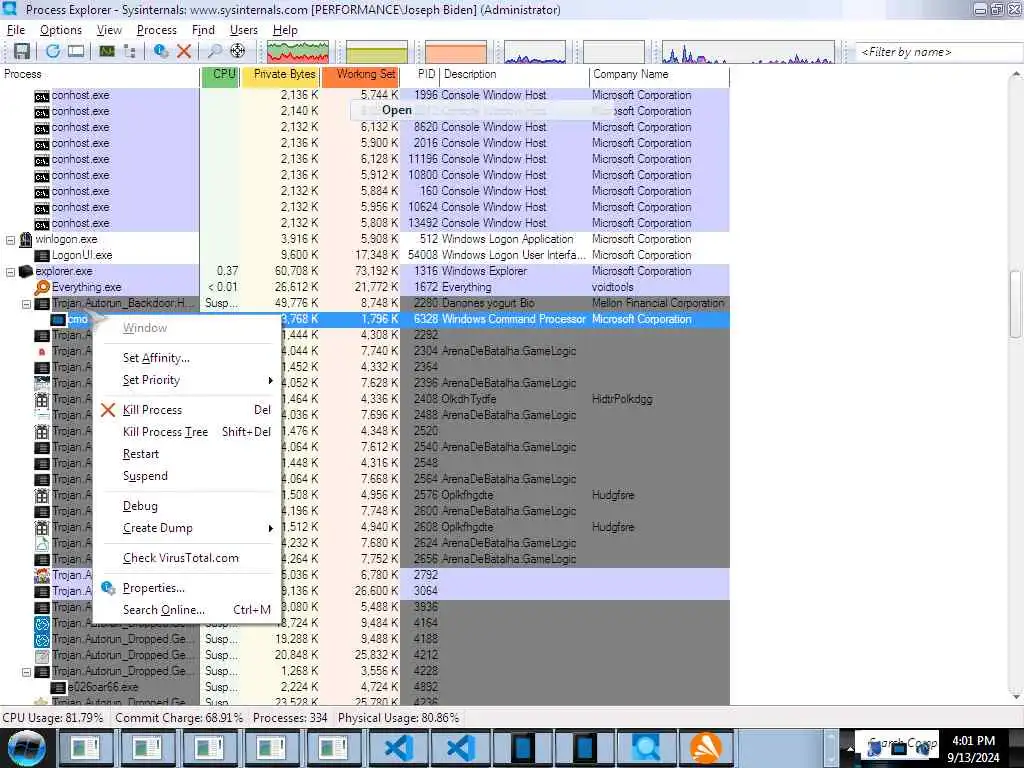Toggle the Show Process Tree icon
The image size is (1024, 768).
130,52
